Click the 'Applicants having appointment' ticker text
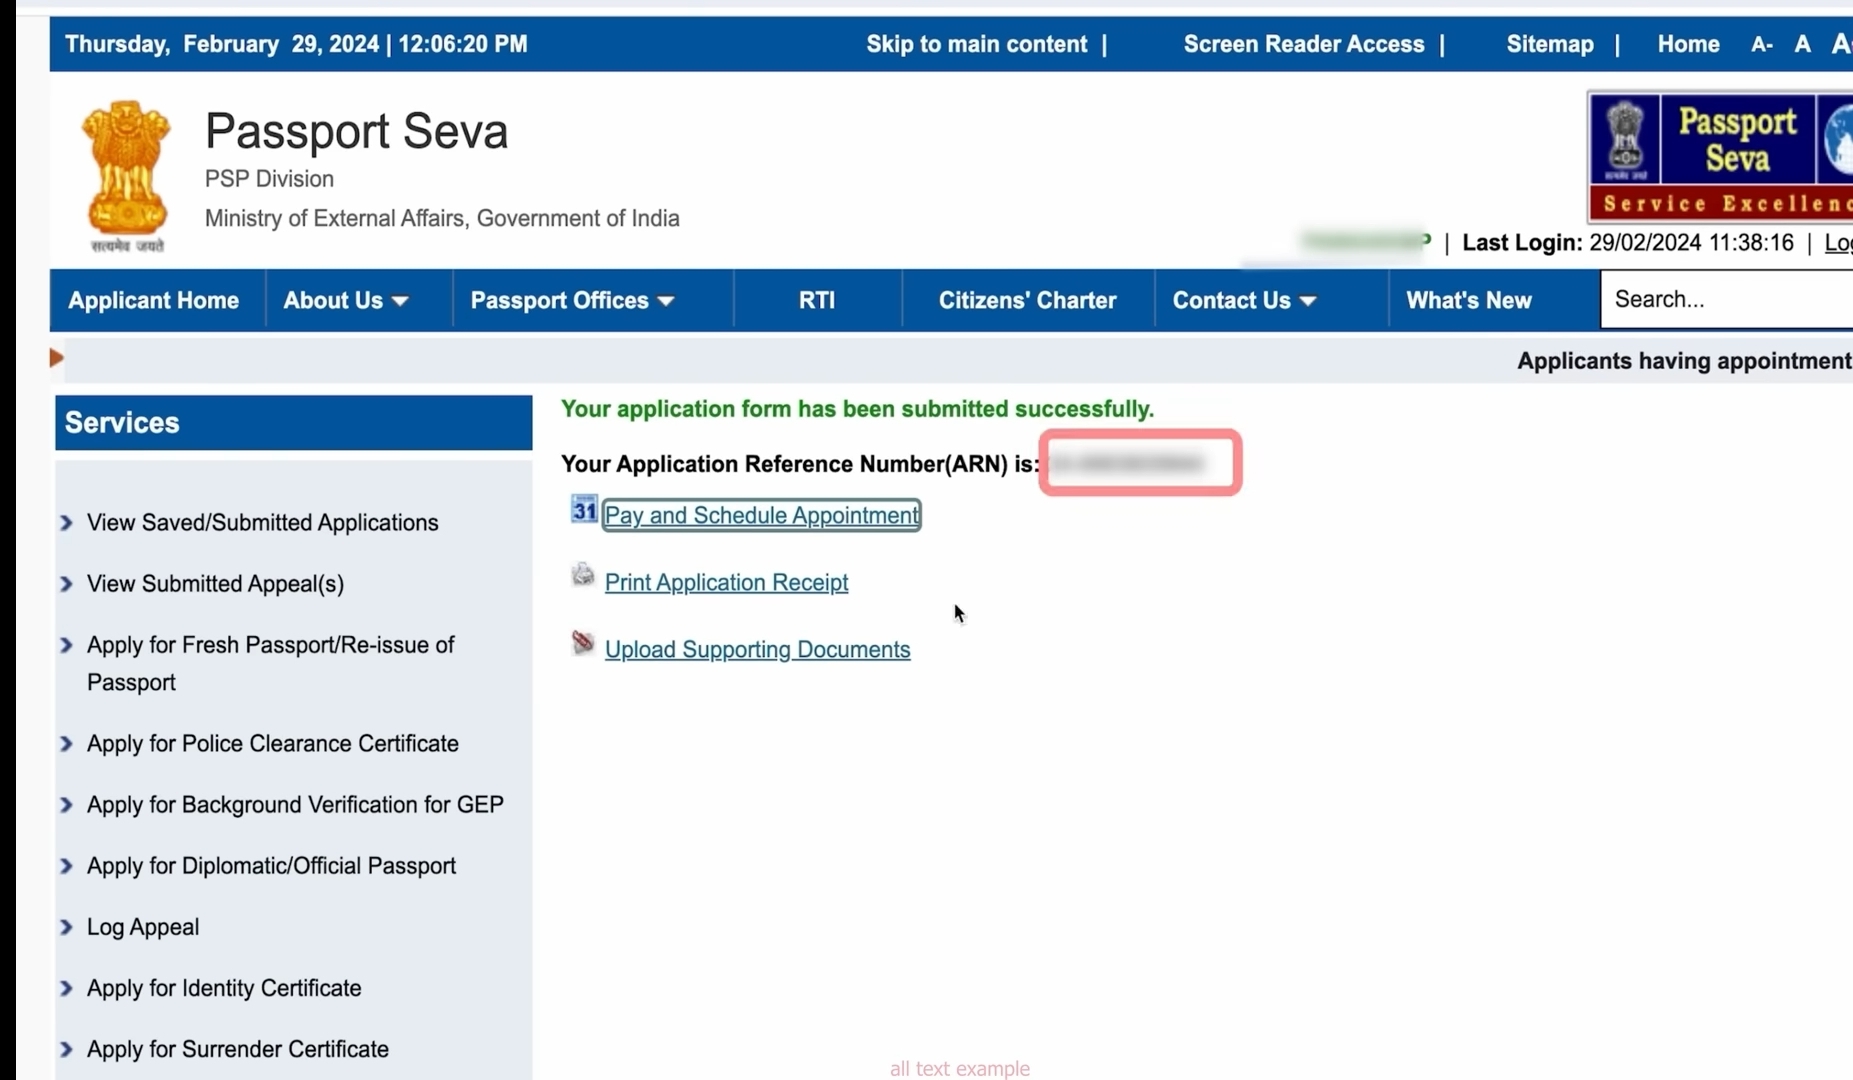Viewport: 1853px width, 1080px height. click(x=1684, y=361)
